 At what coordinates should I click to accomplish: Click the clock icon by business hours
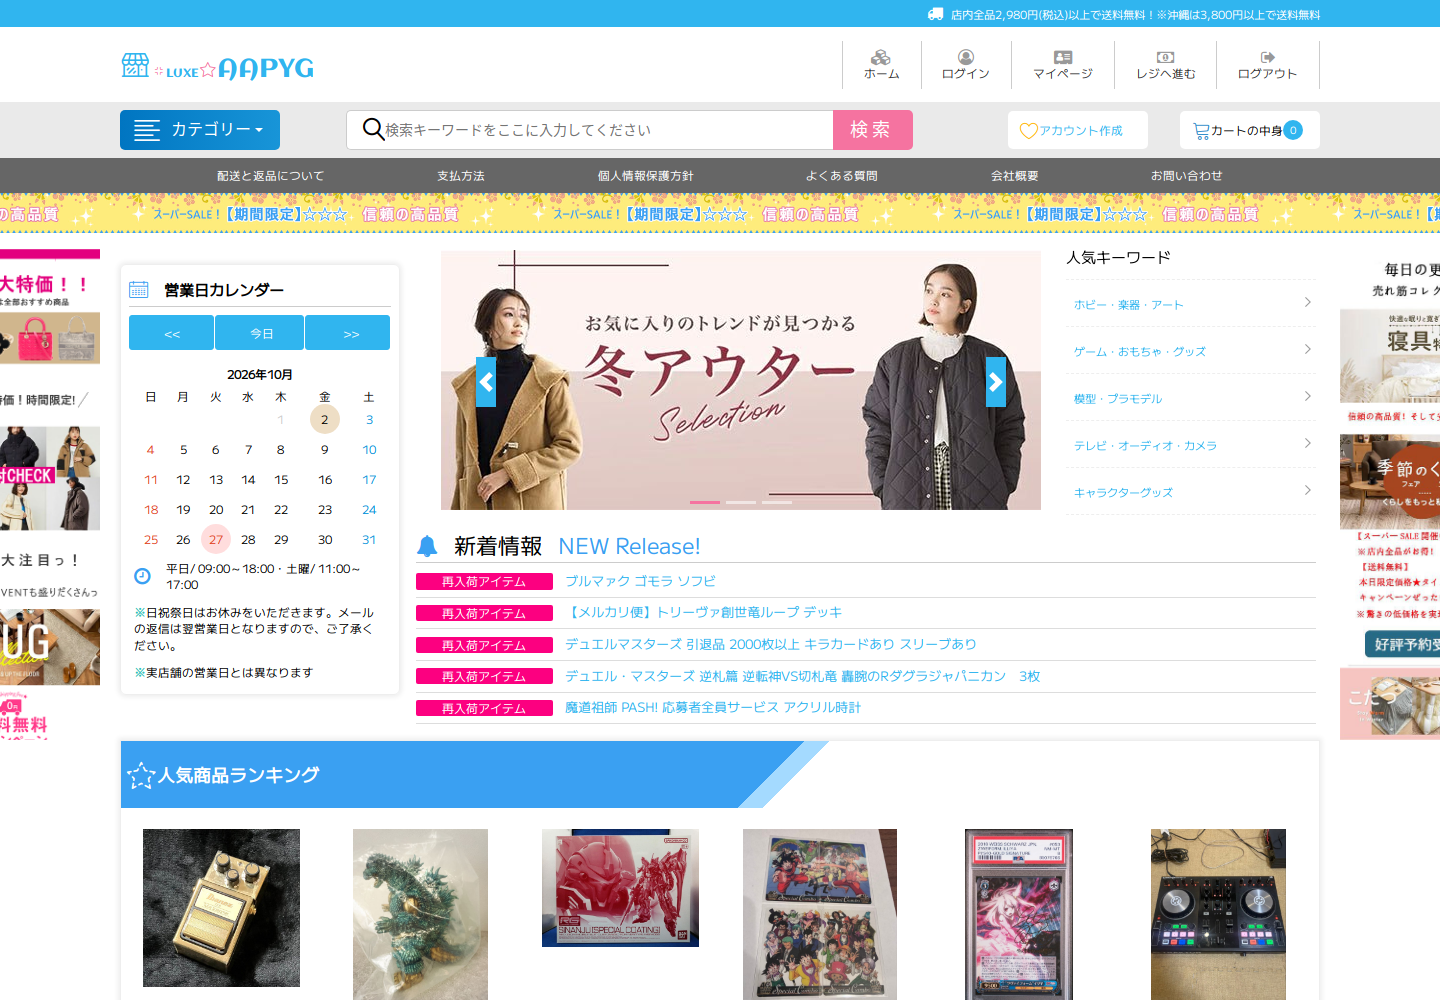click(x=142, y=576)
